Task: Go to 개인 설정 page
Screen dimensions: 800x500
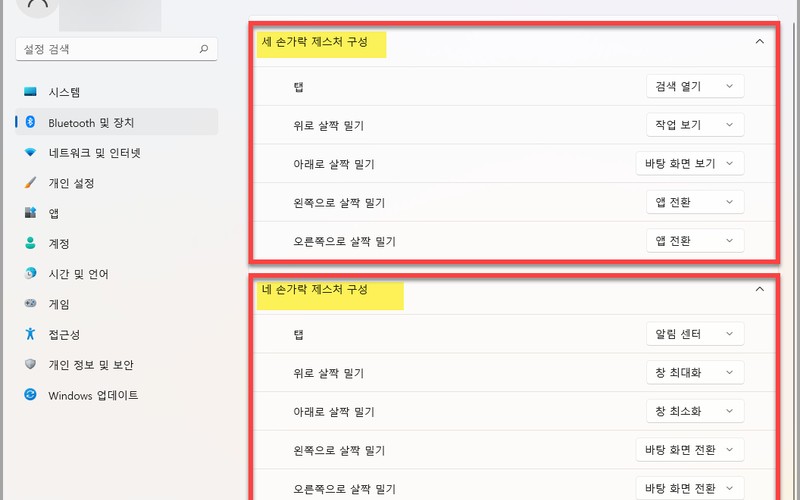Action: (x=117, y=183)
